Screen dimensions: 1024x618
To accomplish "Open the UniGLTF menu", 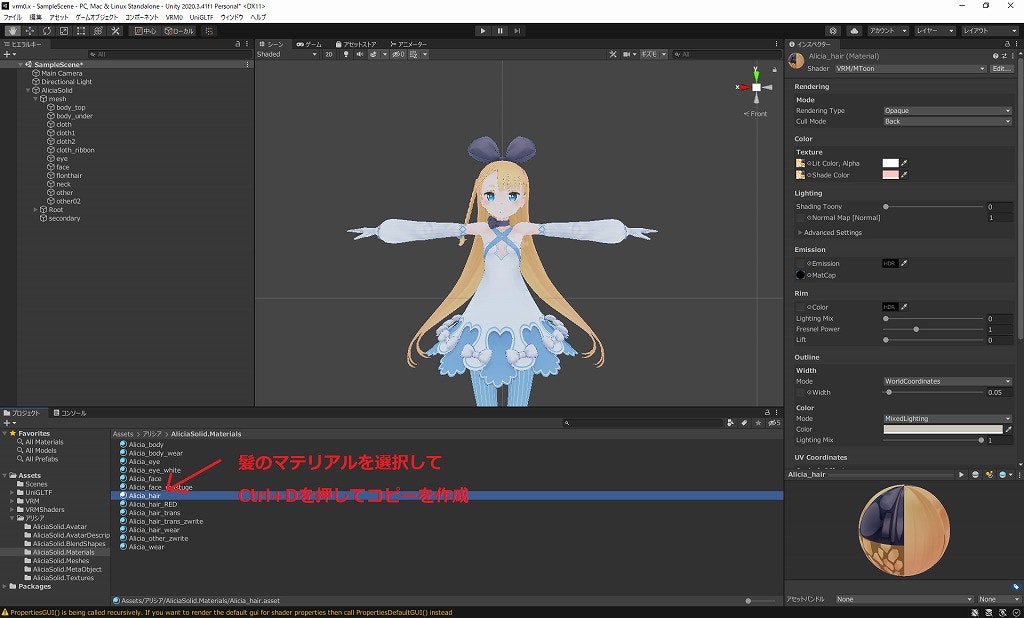I will pos(201,17).
